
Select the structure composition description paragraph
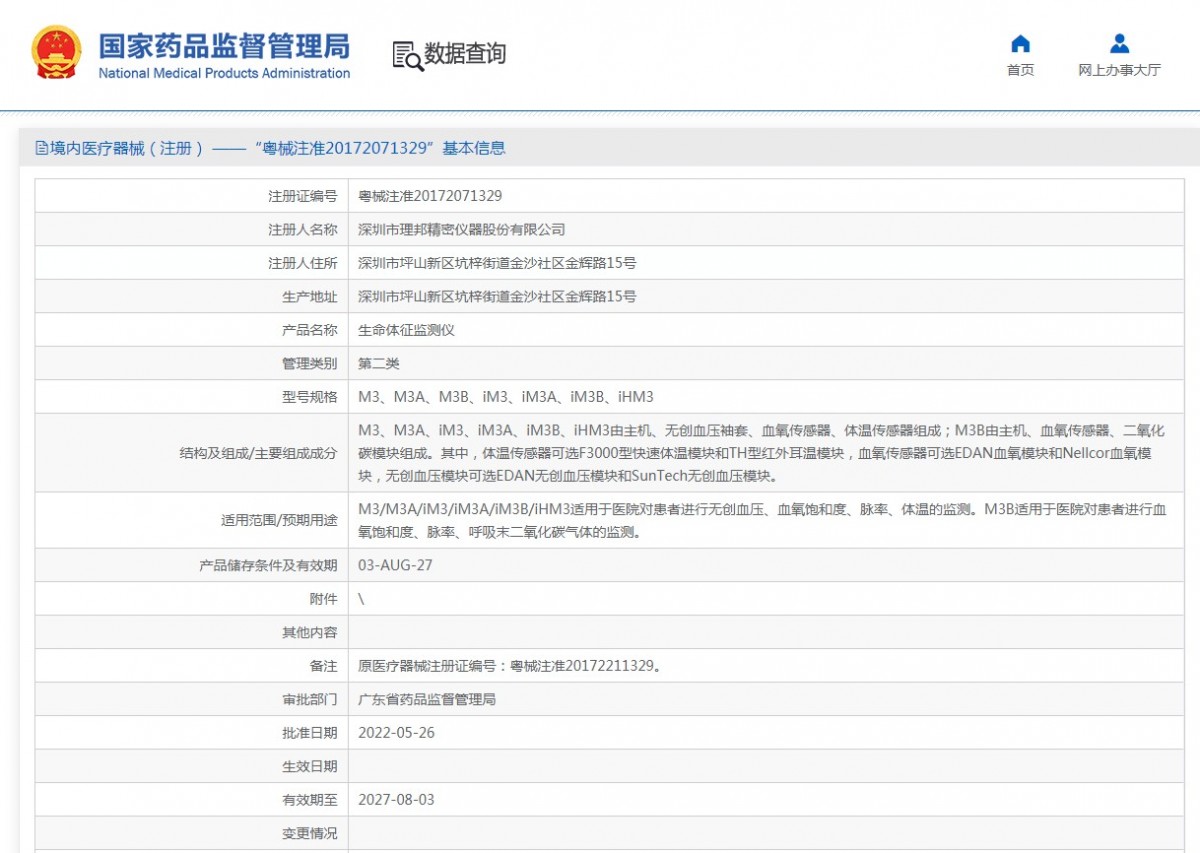pyautogui.click(x=762, y=453)
